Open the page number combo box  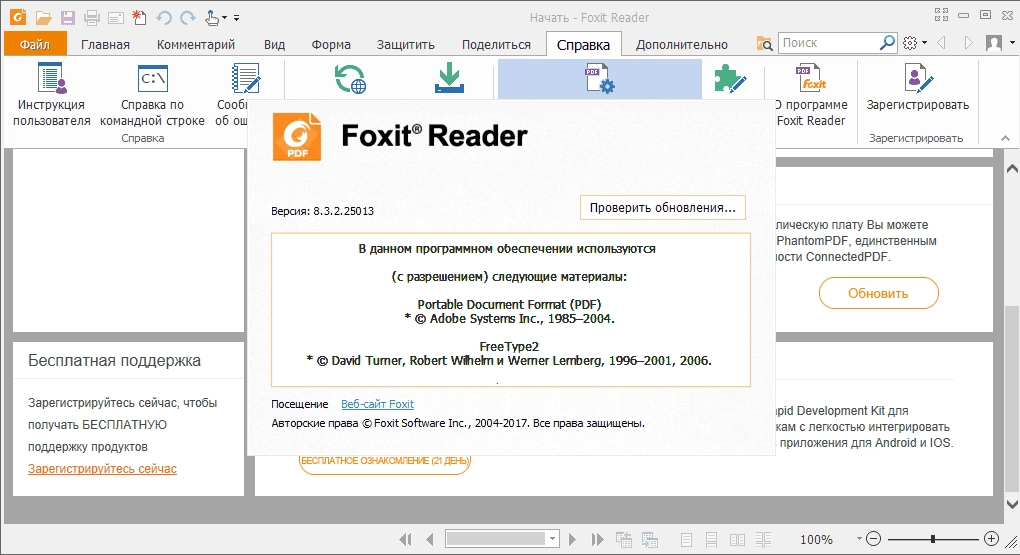click(502, 539)
